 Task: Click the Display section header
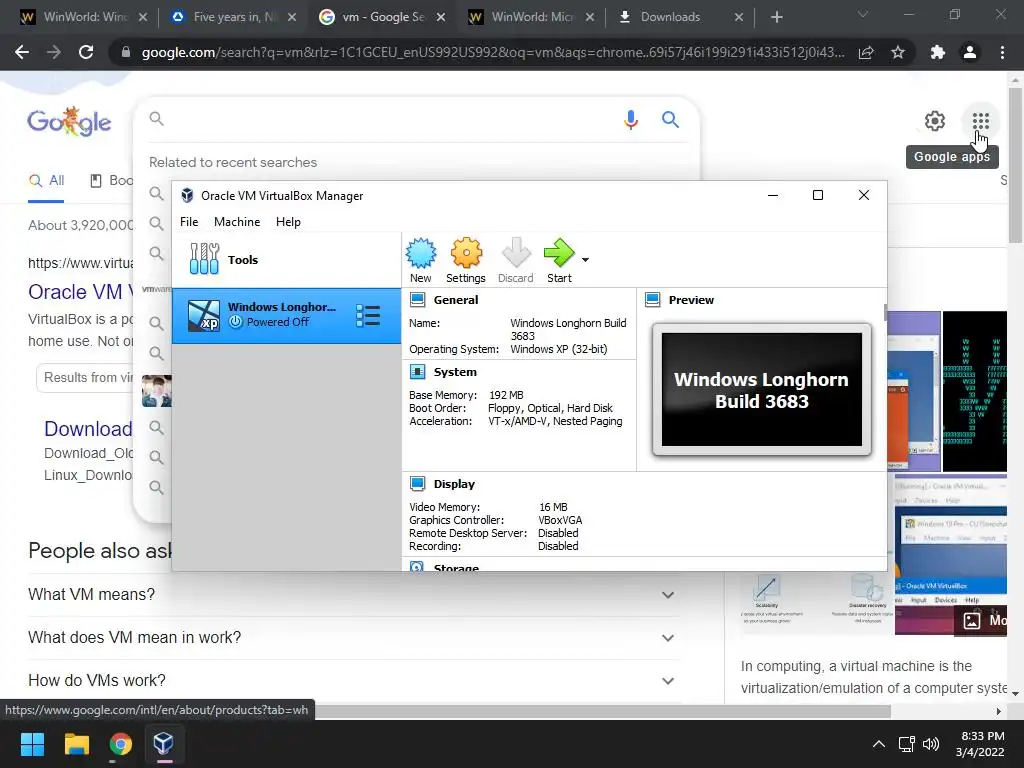(x=454, y=484)
